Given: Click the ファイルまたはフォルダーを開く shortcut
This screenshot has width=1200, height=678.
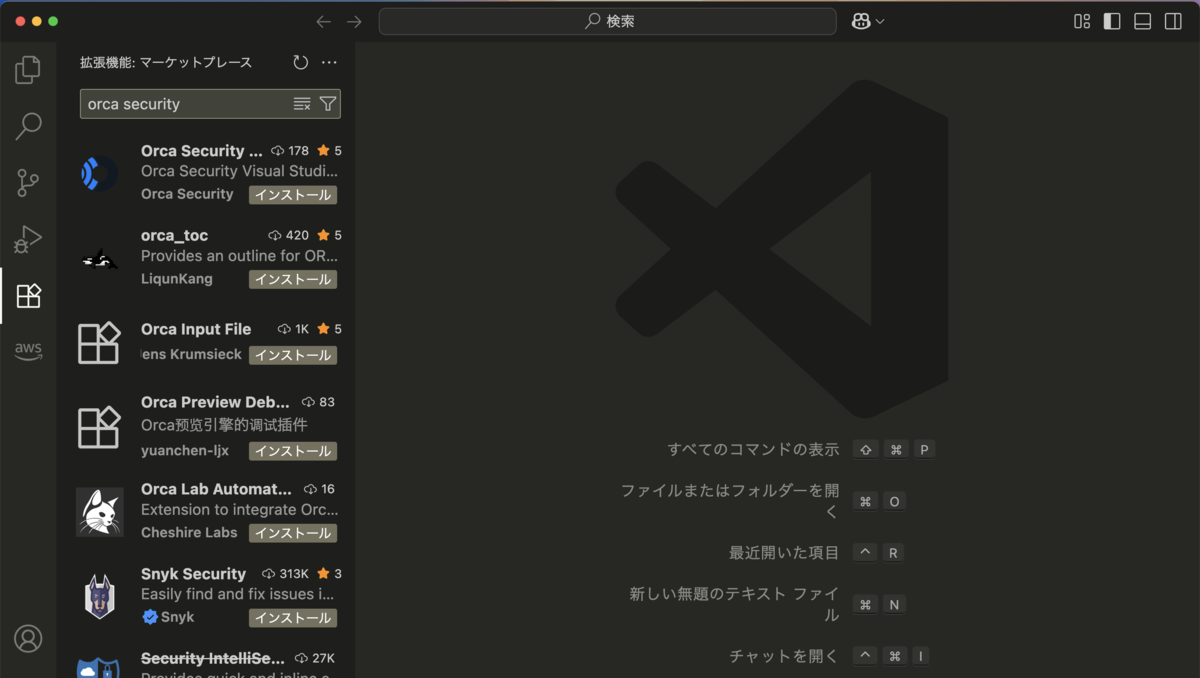Looking at the screenshot, I should [x=730, y=501].
